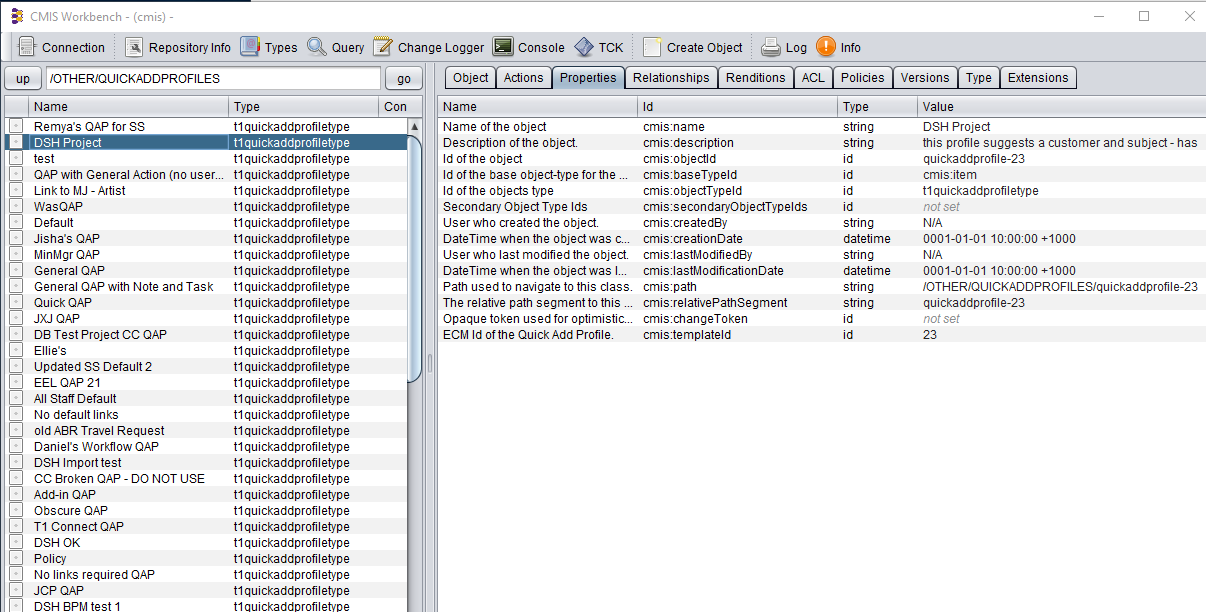Click the CMIS Workbench title bar icon
Screen dimensions: 1206x612
(16, 16)
